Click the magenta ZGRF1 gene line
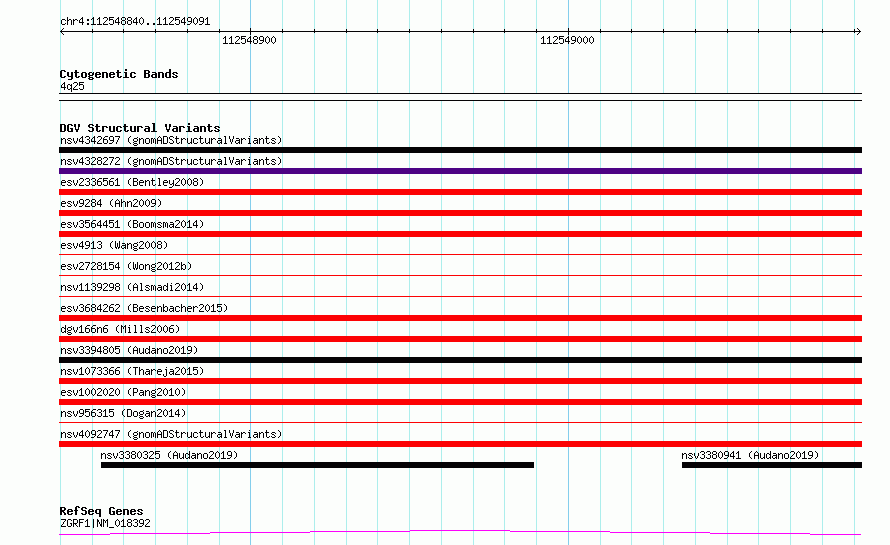 460,533
